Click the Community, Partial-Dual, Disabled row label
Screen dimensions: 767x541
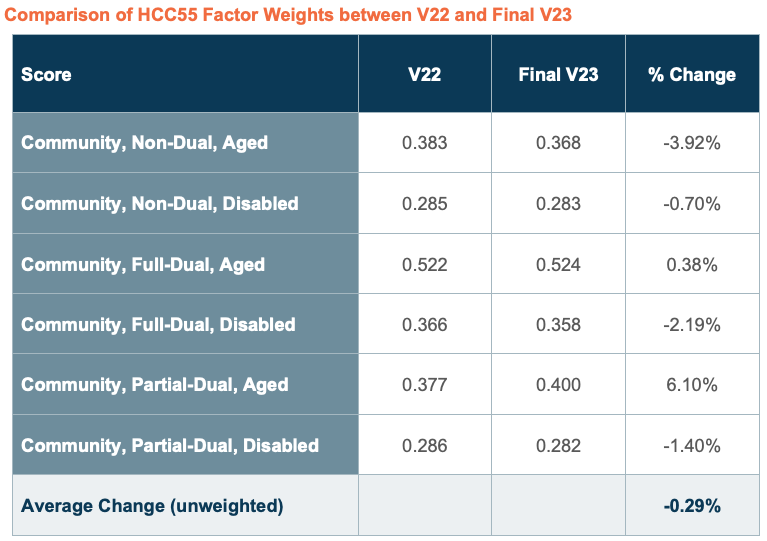[170, 446]
